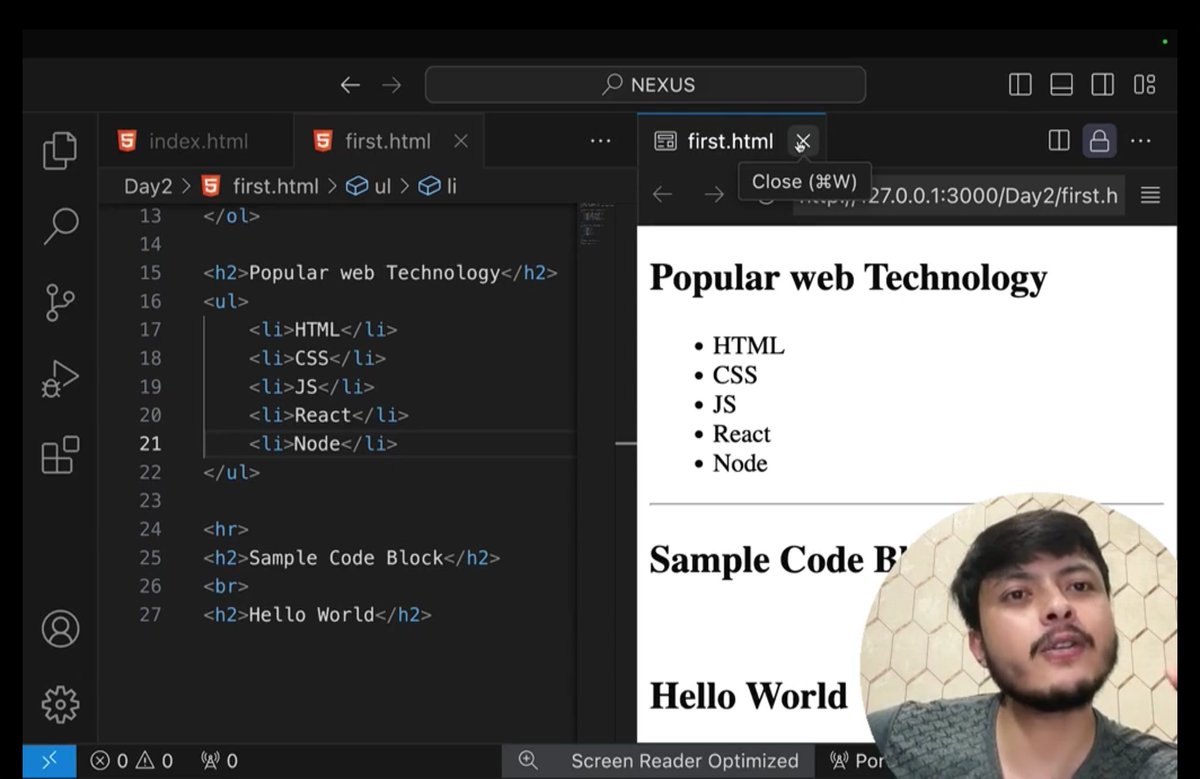
Task: Select li breadcrumb element
Action: [x=438, y=186]
